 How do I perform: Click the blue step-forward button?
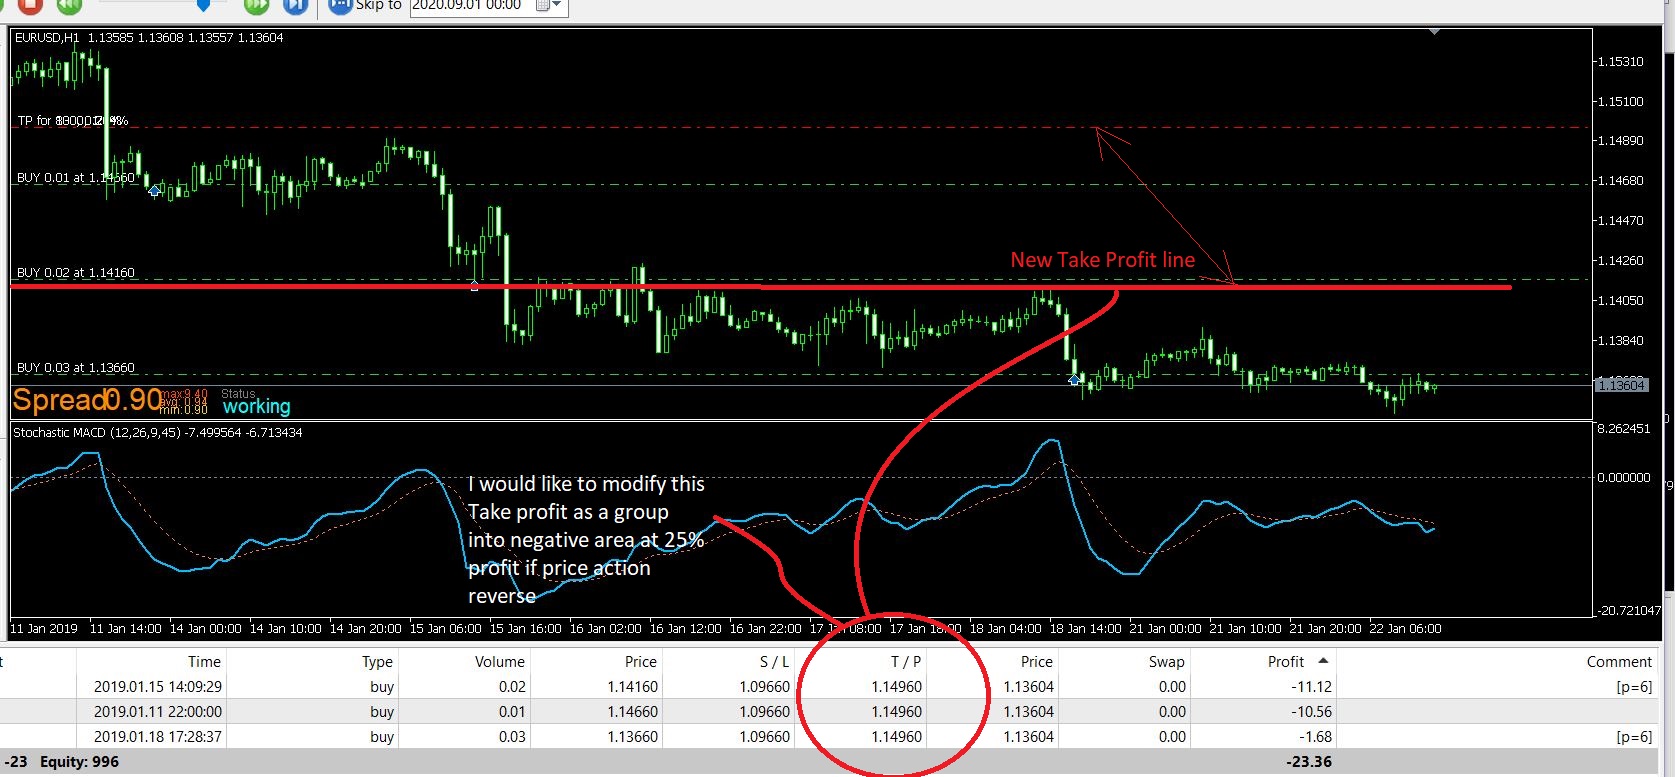tap(295, 5)
